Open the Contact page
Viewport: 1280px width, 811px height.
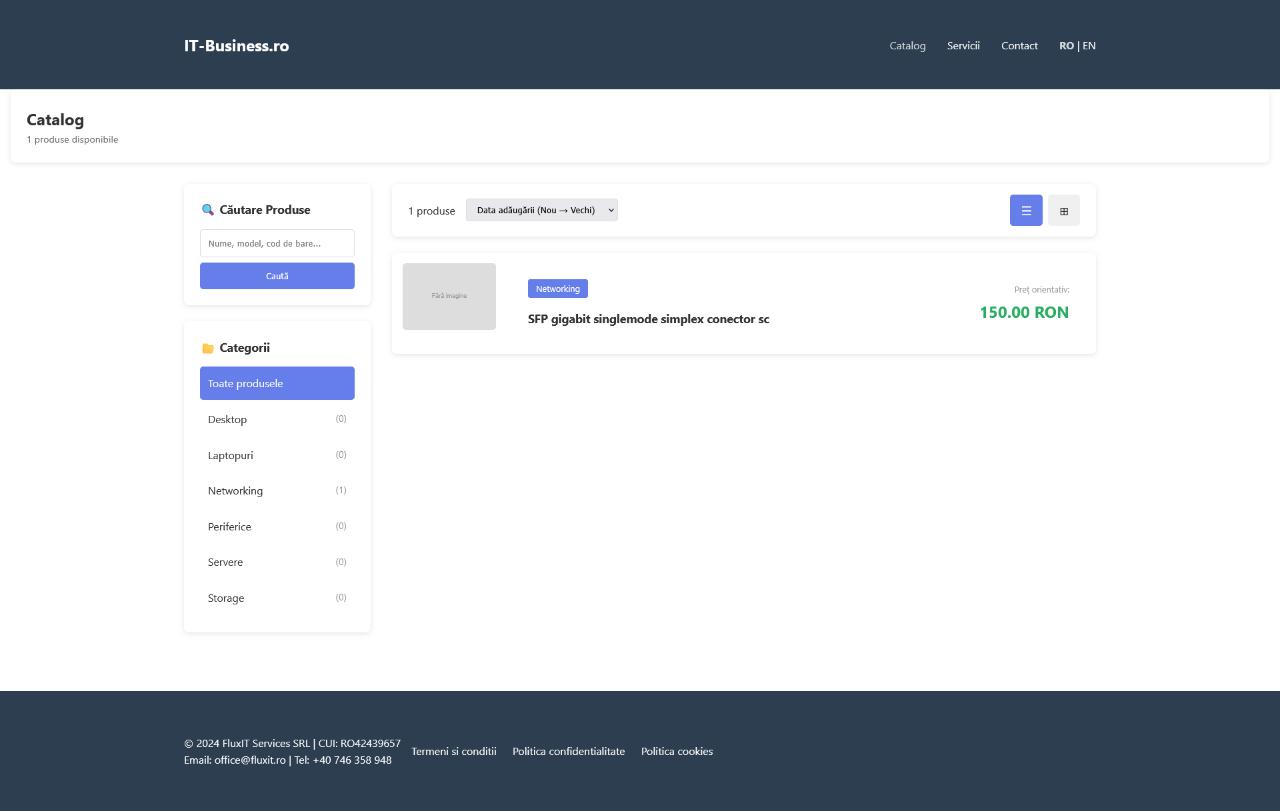click(1019, 46)
